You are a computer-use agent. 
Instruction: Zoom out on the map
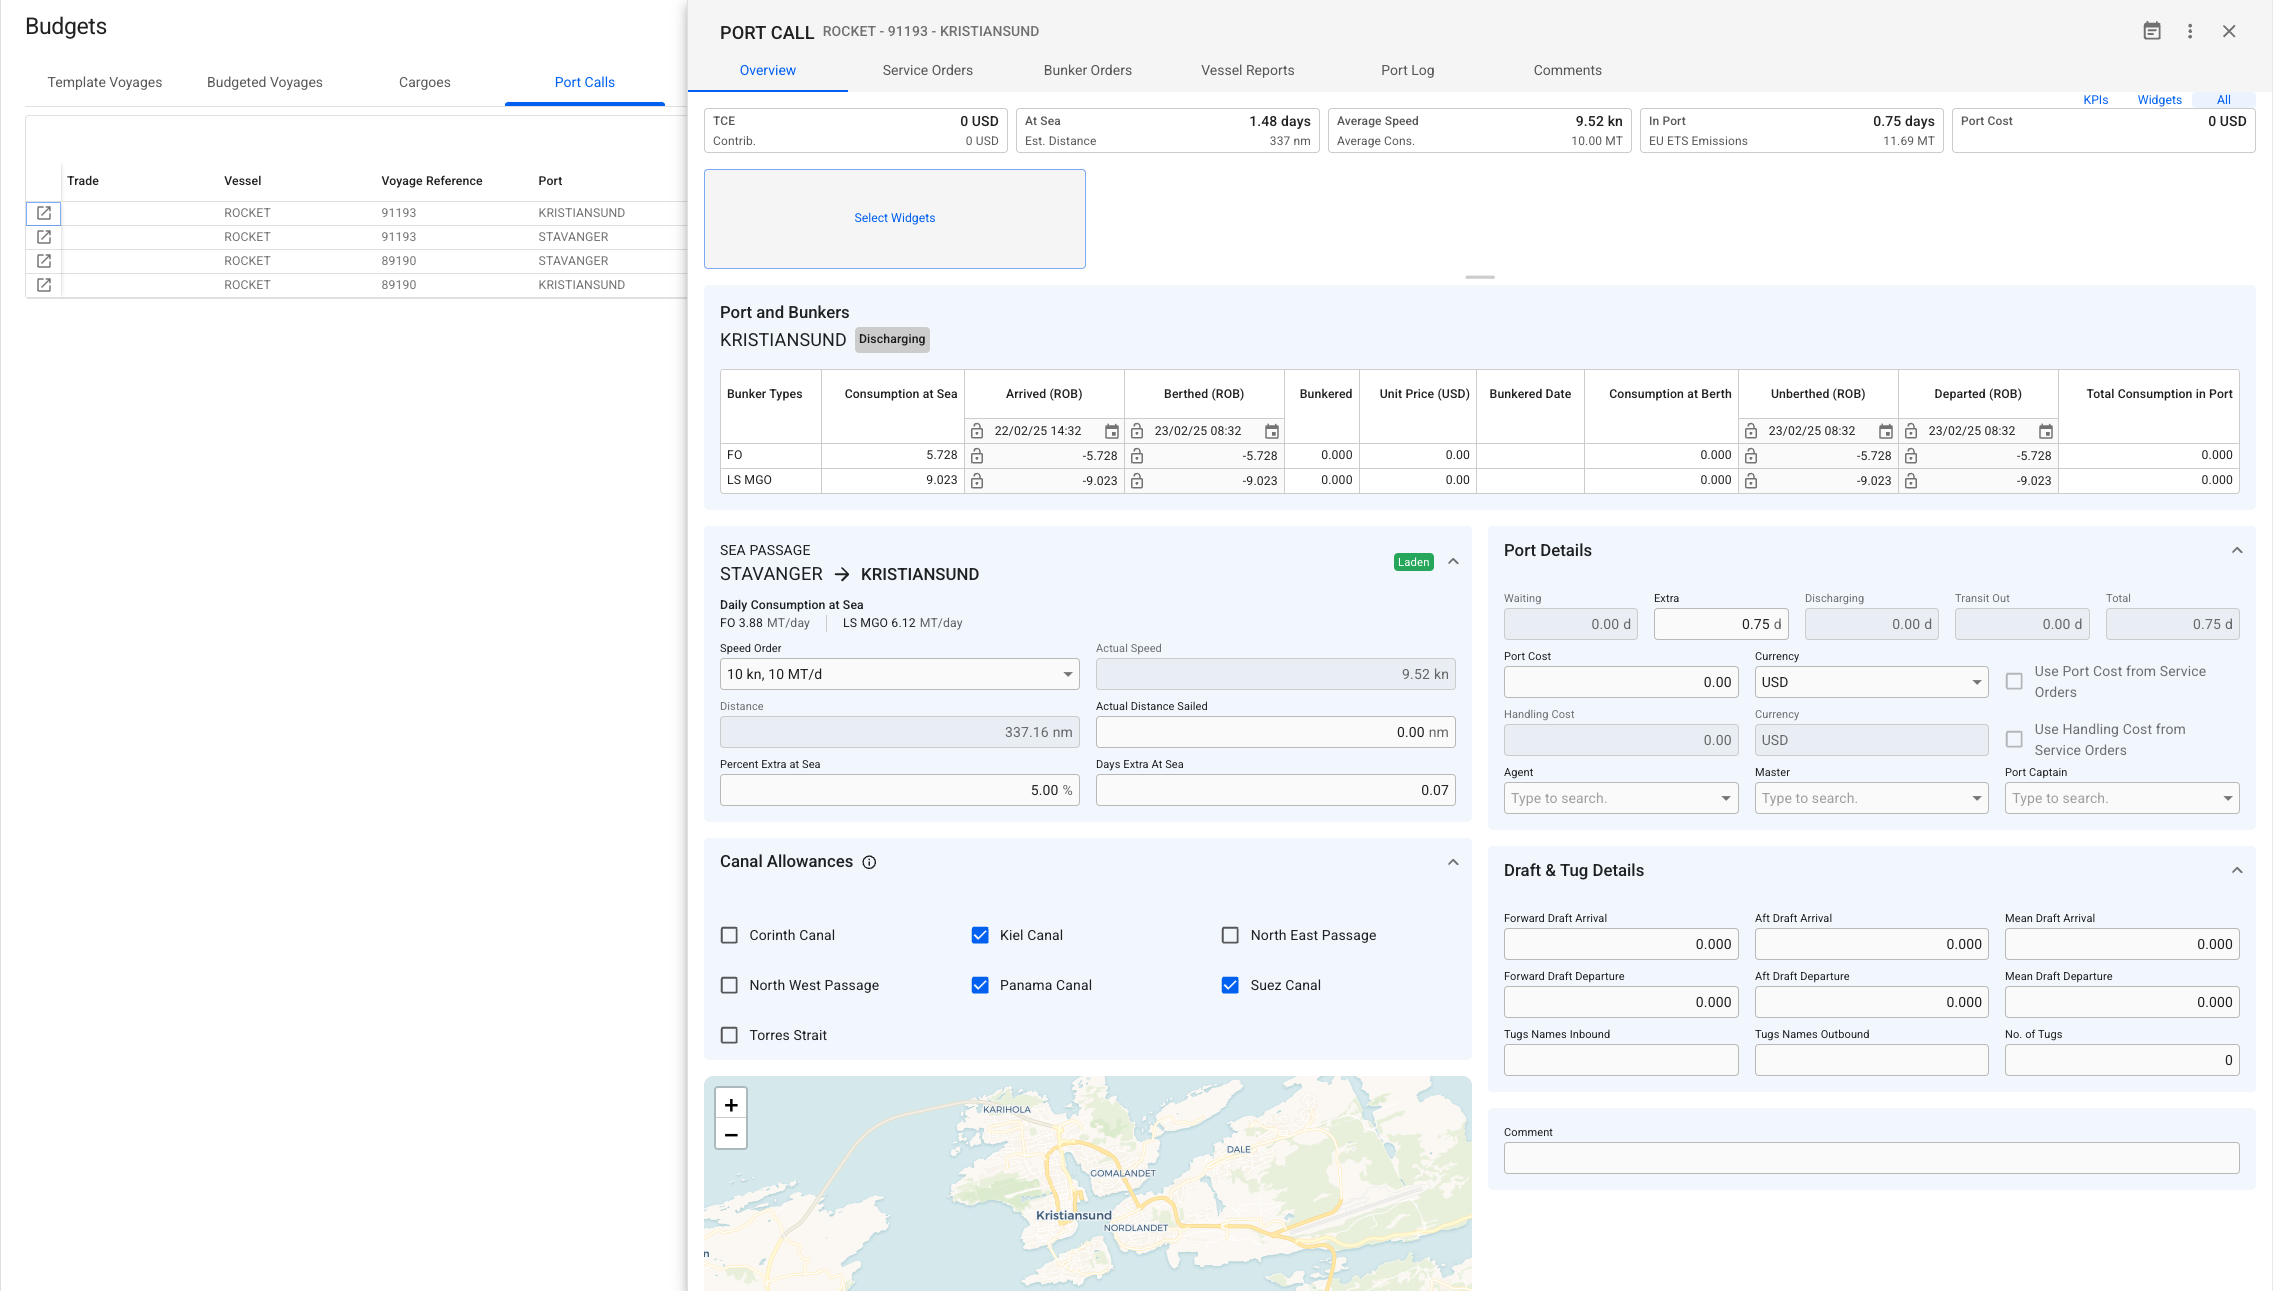point(731,1135)
